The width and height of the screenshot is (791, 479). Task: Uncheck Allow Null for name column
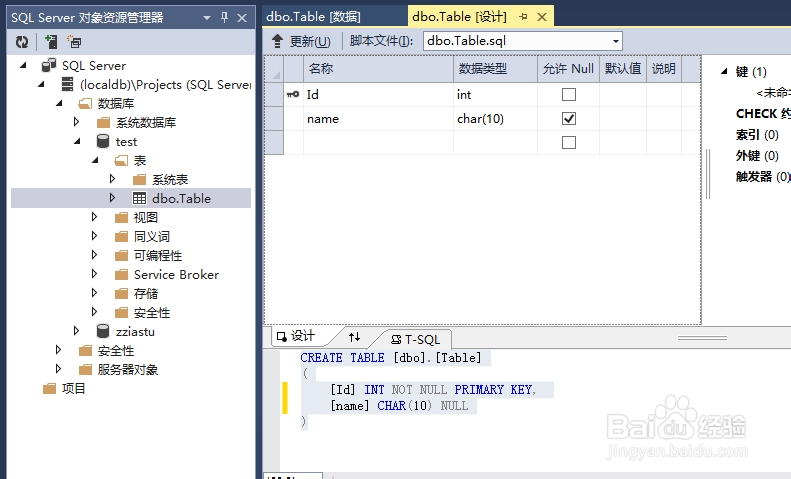coord(569,118)
